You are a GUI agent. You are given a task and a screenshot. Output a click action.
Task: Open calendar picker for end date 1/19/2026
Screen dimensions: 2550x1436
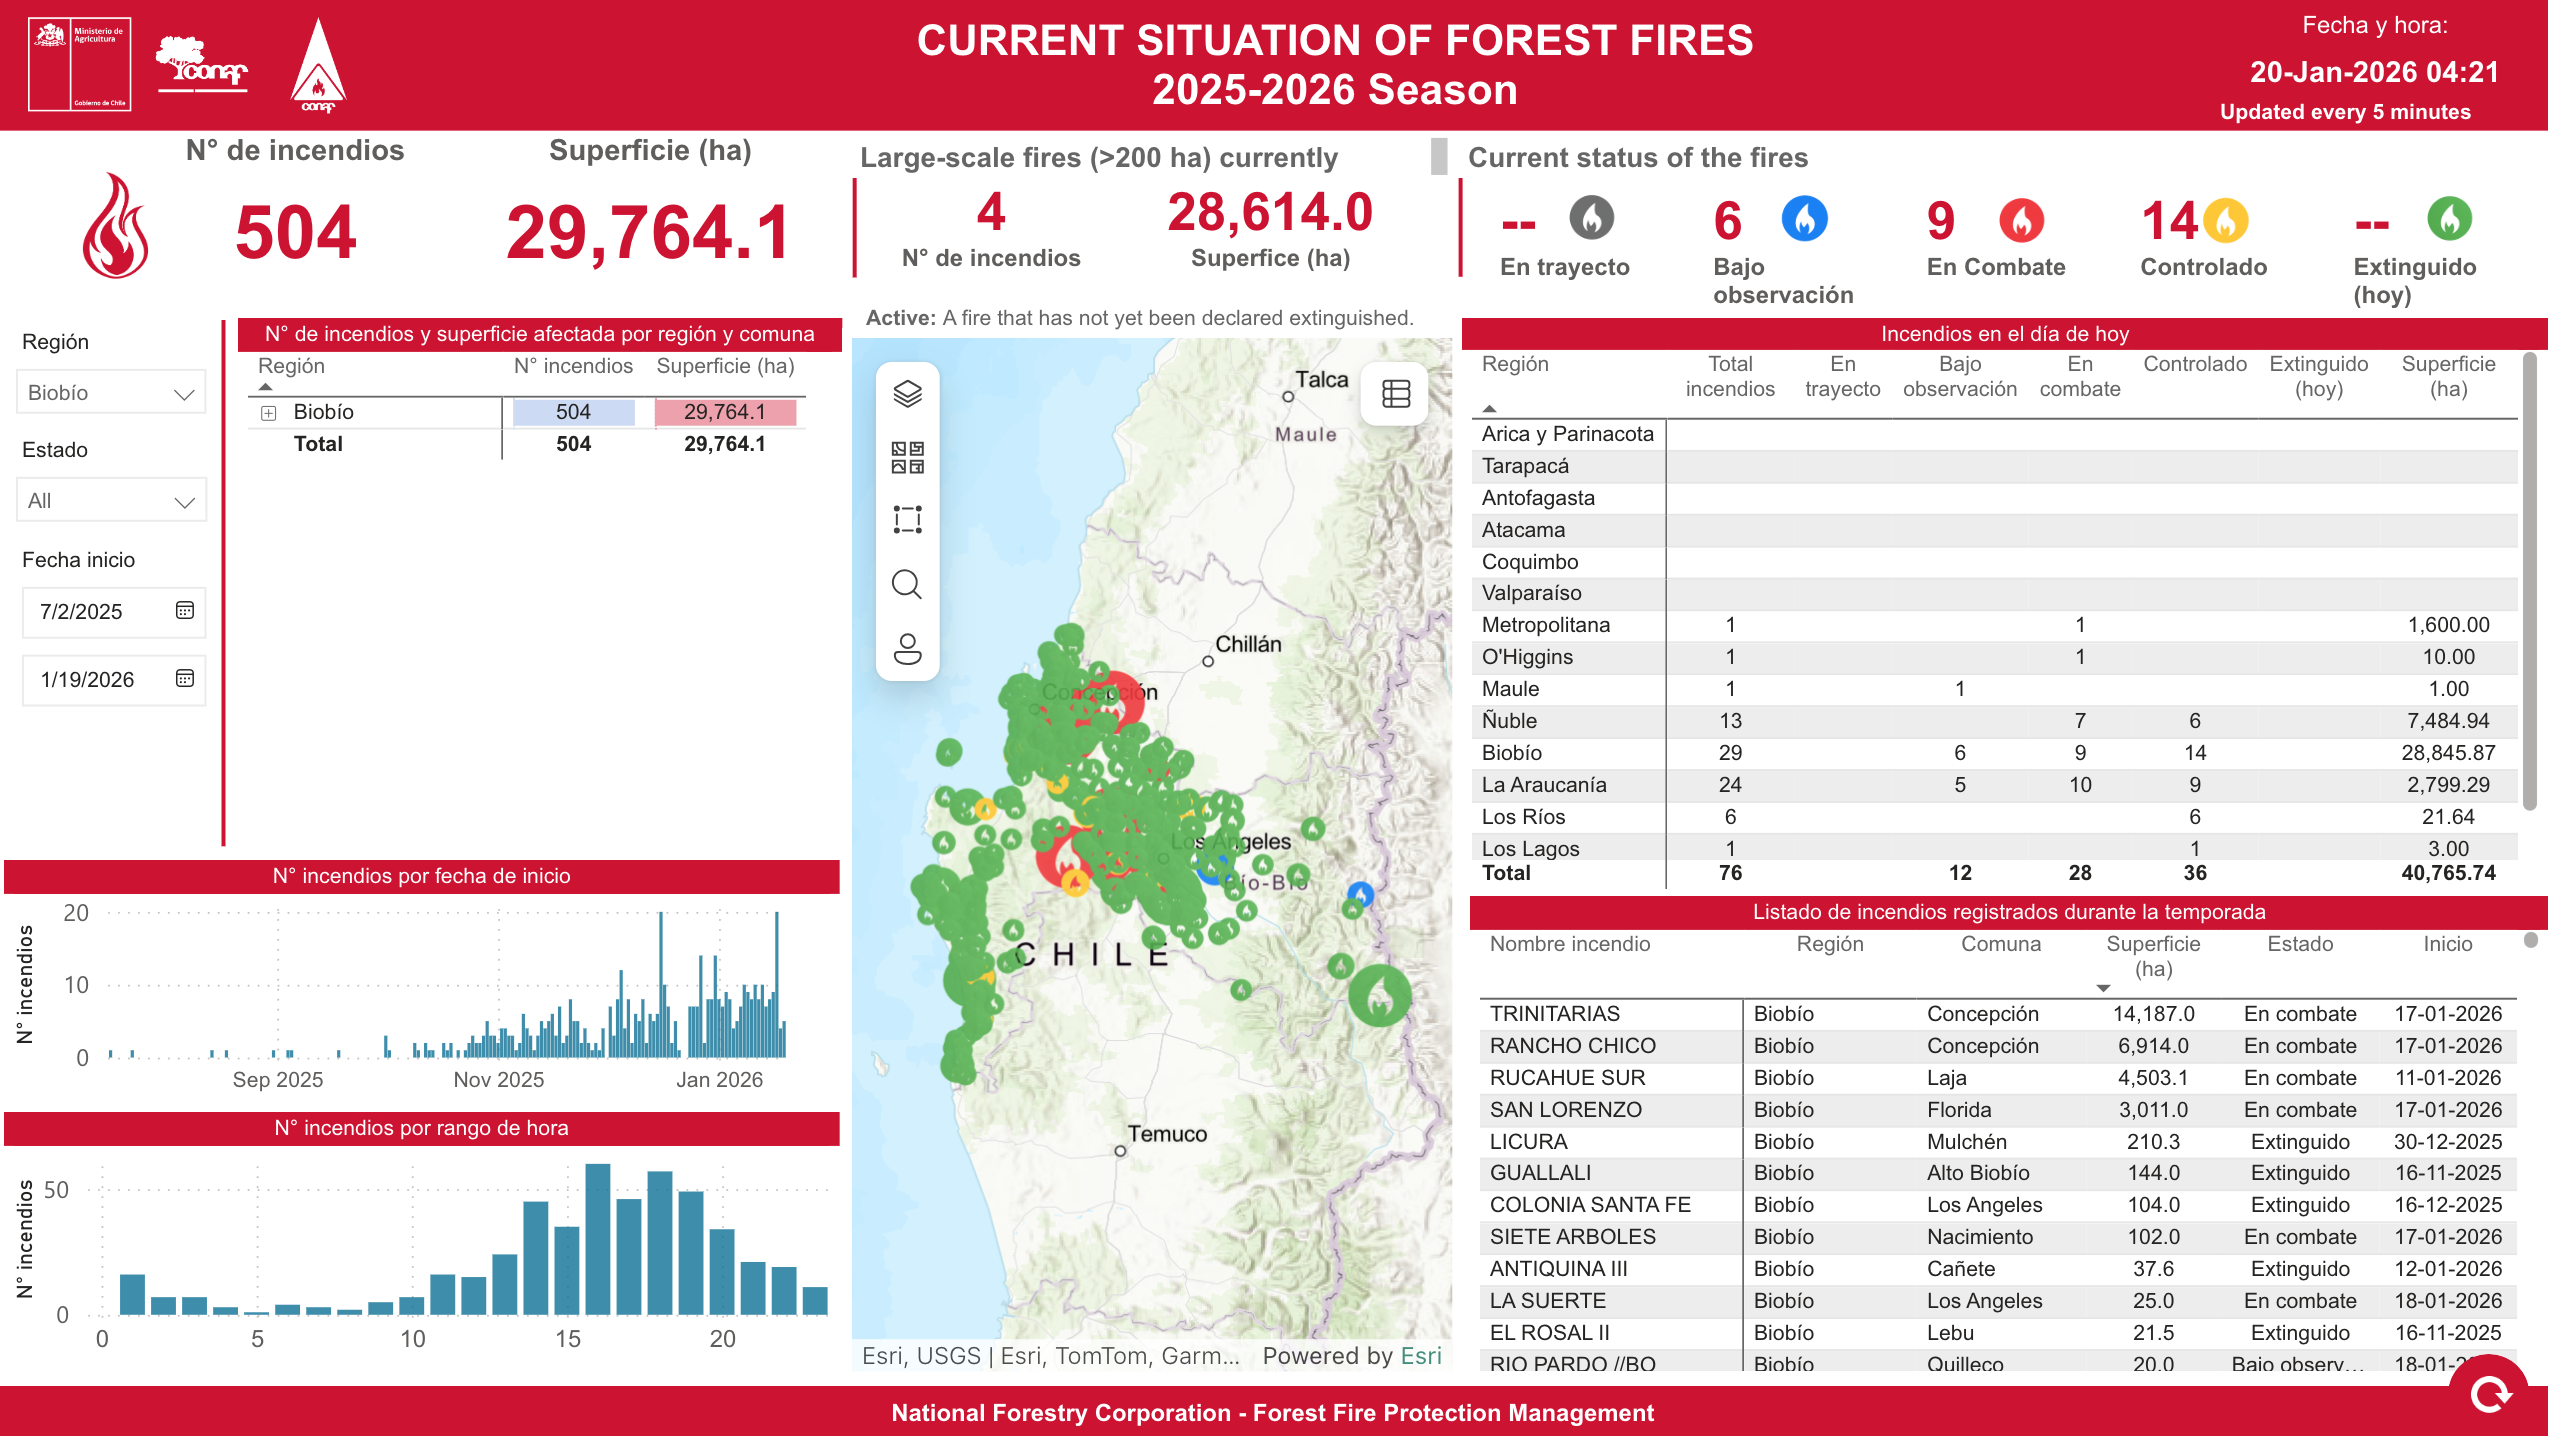pos(184,679)
